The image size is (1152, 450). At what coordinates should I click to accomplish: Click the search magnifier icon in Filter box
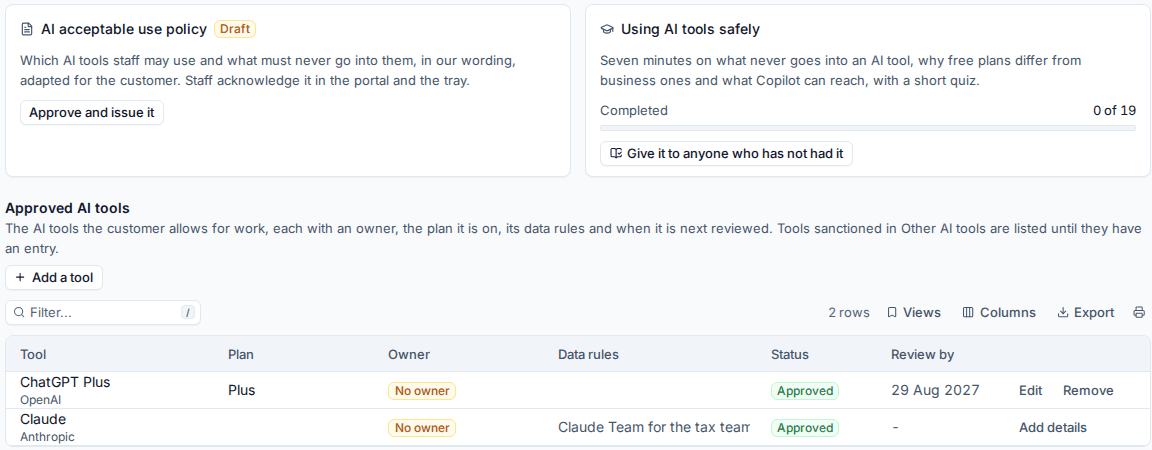[x=19, y=312]
